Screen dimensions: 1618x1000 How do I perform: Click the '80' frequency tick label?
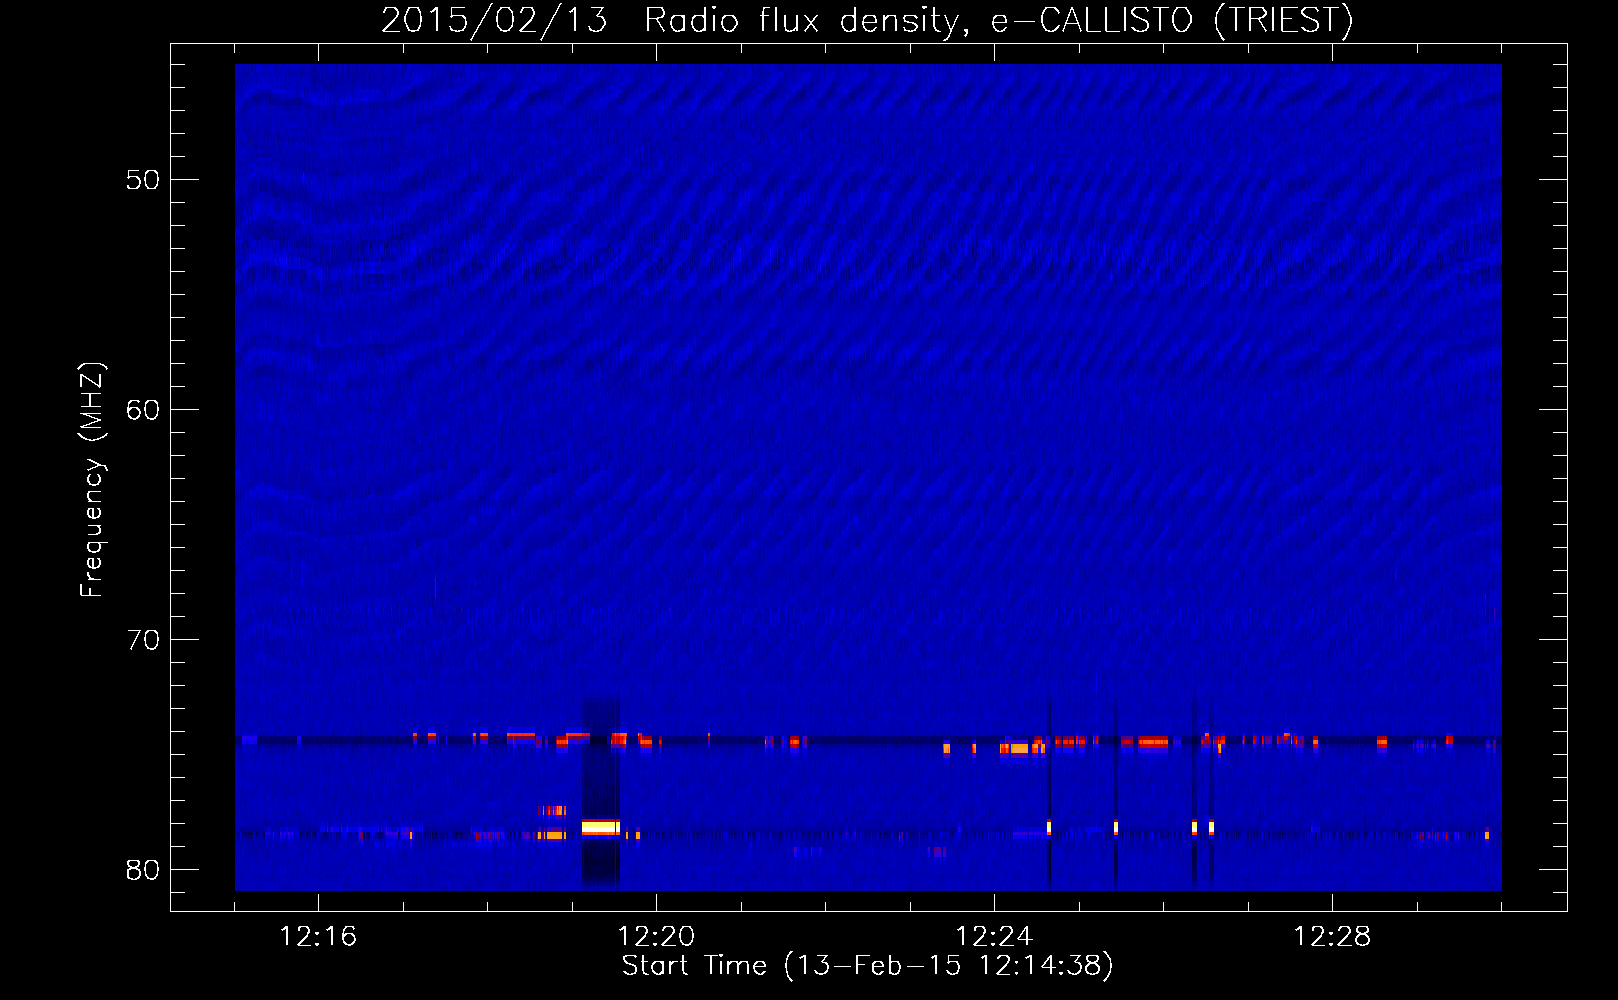pyautogui.click(x=143, y=870)
